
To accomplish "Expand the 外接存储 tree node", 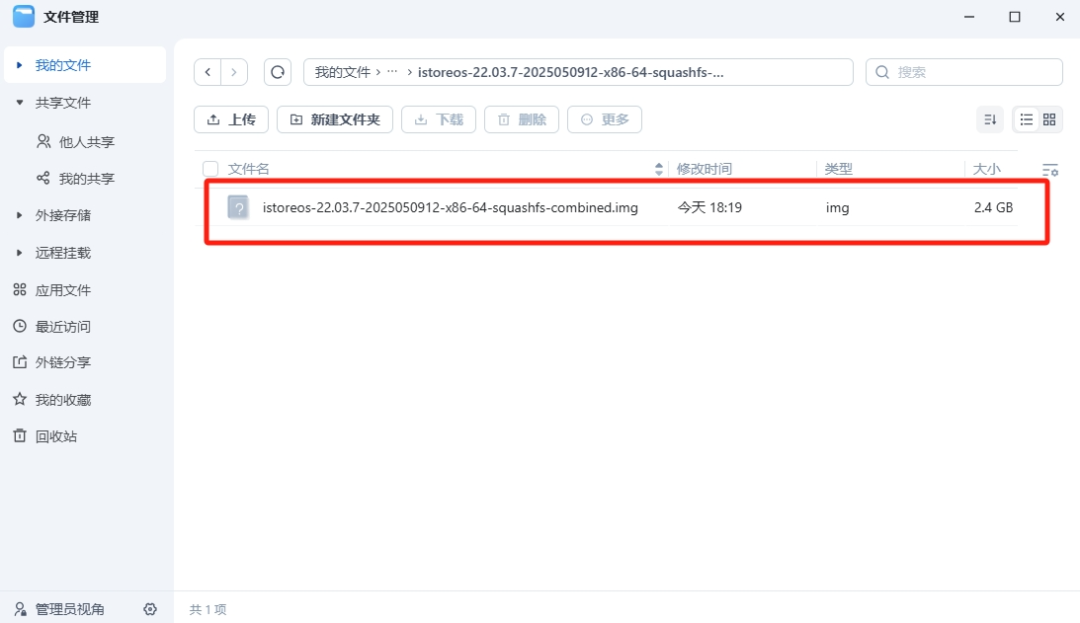I will tap(19, 215).
